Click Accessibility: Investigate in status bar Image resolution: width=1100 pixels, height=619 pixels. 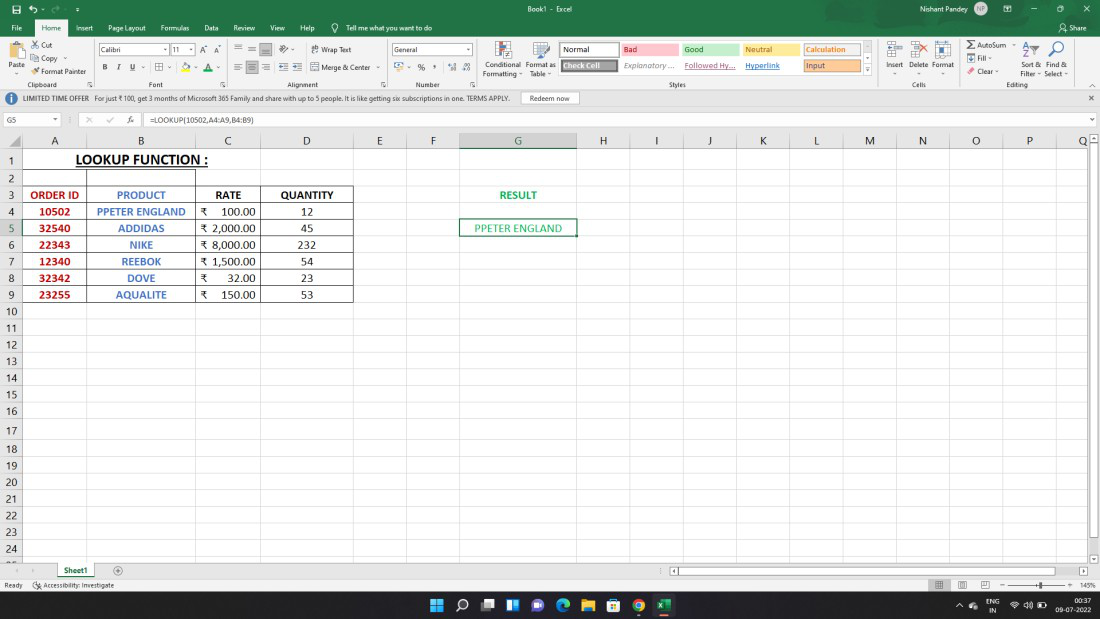tap(73, 585)
